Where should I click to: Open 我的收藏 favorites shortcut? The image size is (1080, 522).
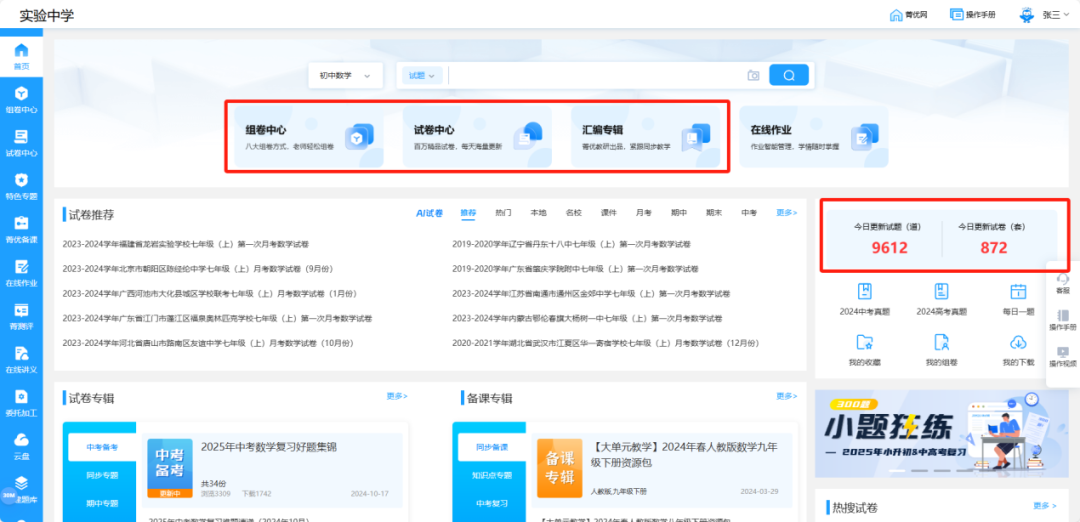click(x=864, y=351)
